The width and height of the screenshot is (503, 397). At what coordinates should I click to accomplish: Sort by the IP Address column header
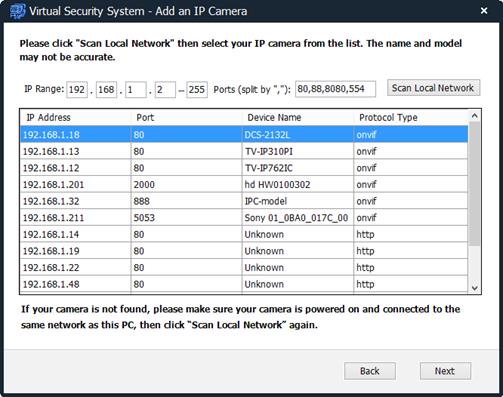click(x=75, y=117)
